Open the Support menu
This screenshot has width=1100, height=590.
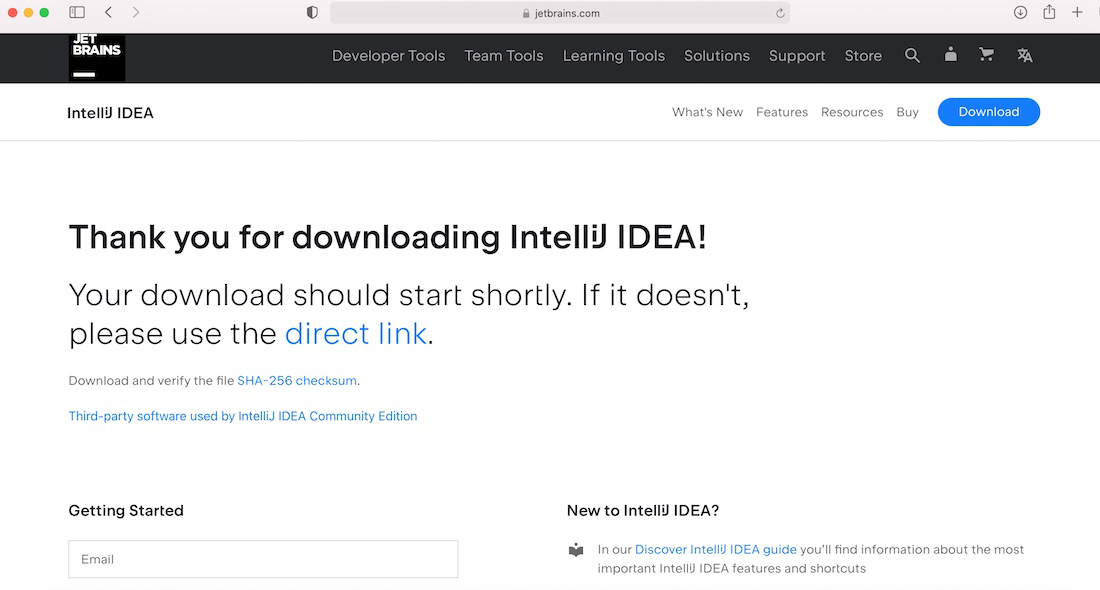click(797, 55)
